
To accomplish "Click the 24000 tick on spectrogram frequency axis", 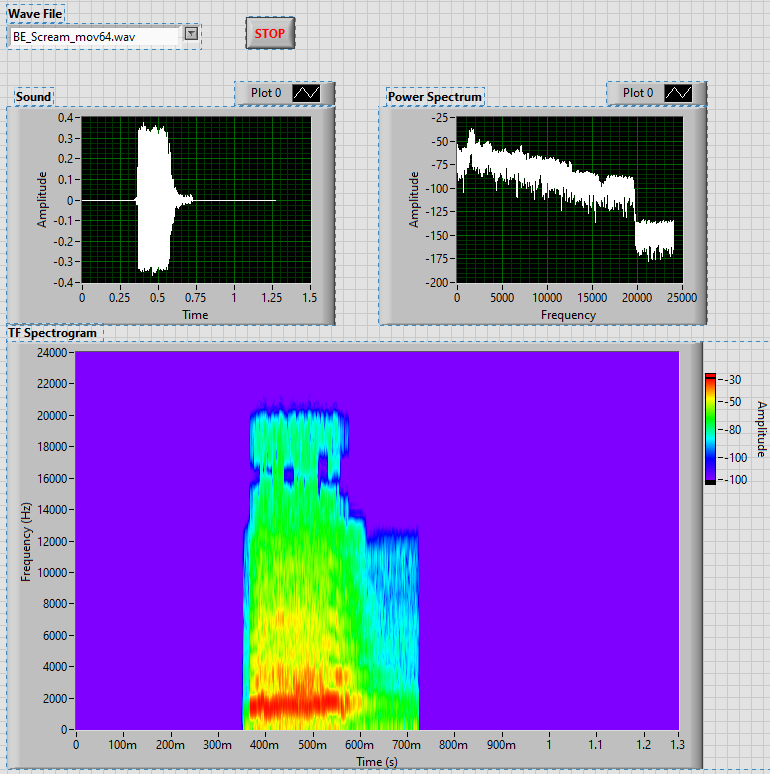I will point(50,353).
